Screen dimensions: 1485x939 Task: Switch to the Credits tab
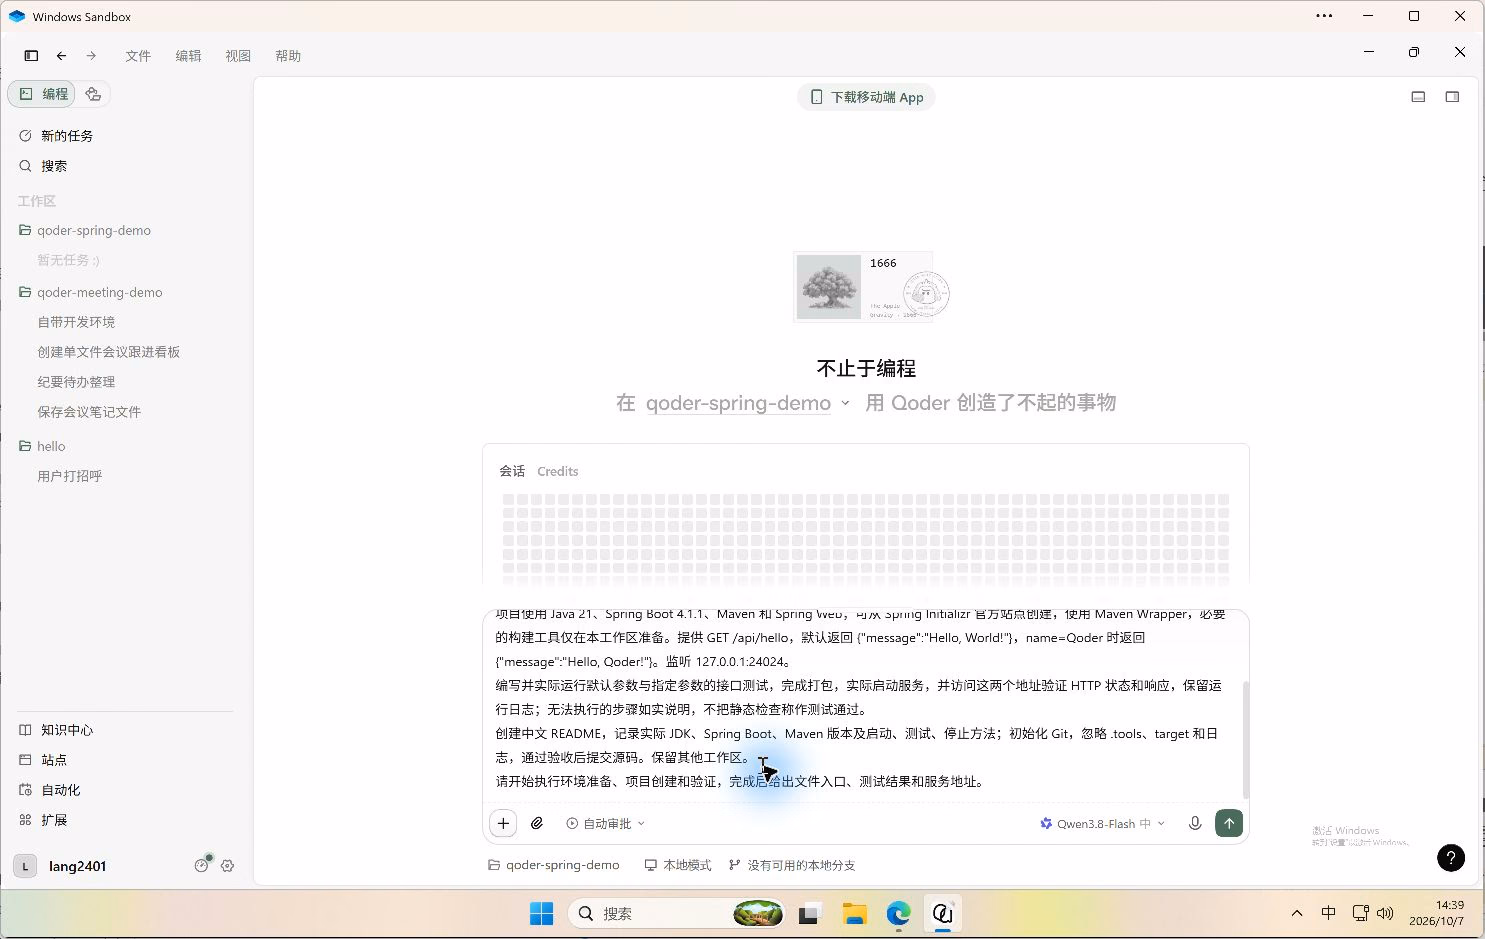click(x=557, y=471)
